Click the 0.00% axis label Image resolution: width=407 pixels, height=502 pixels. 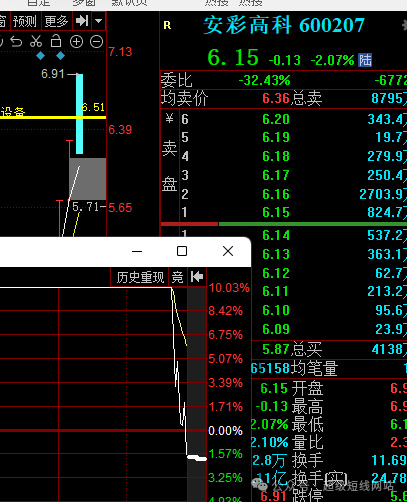coord(225,431)
